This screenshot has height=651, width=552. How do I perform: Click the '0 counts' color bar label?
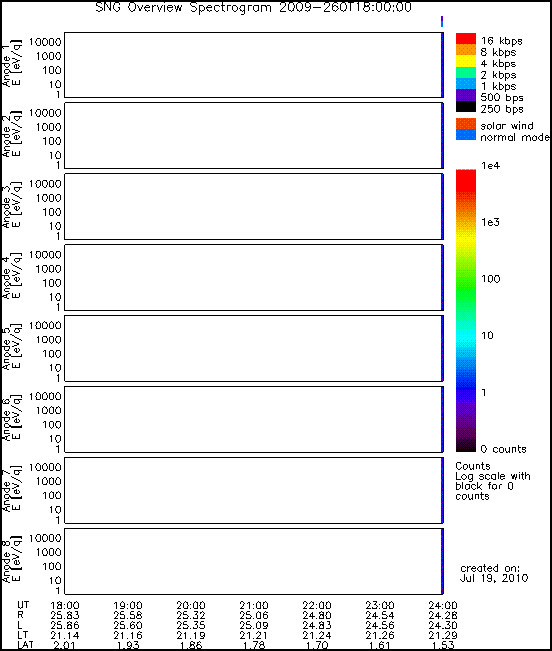click(503, 449)
